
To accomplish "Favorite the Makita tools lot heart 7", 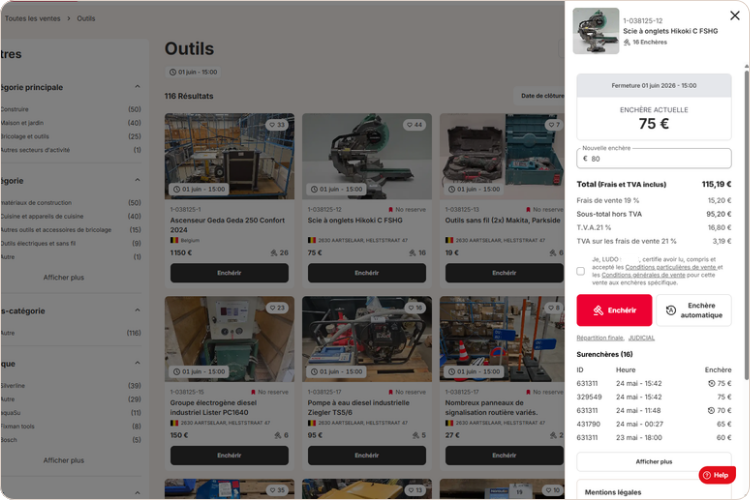I will tap(552, 125).
